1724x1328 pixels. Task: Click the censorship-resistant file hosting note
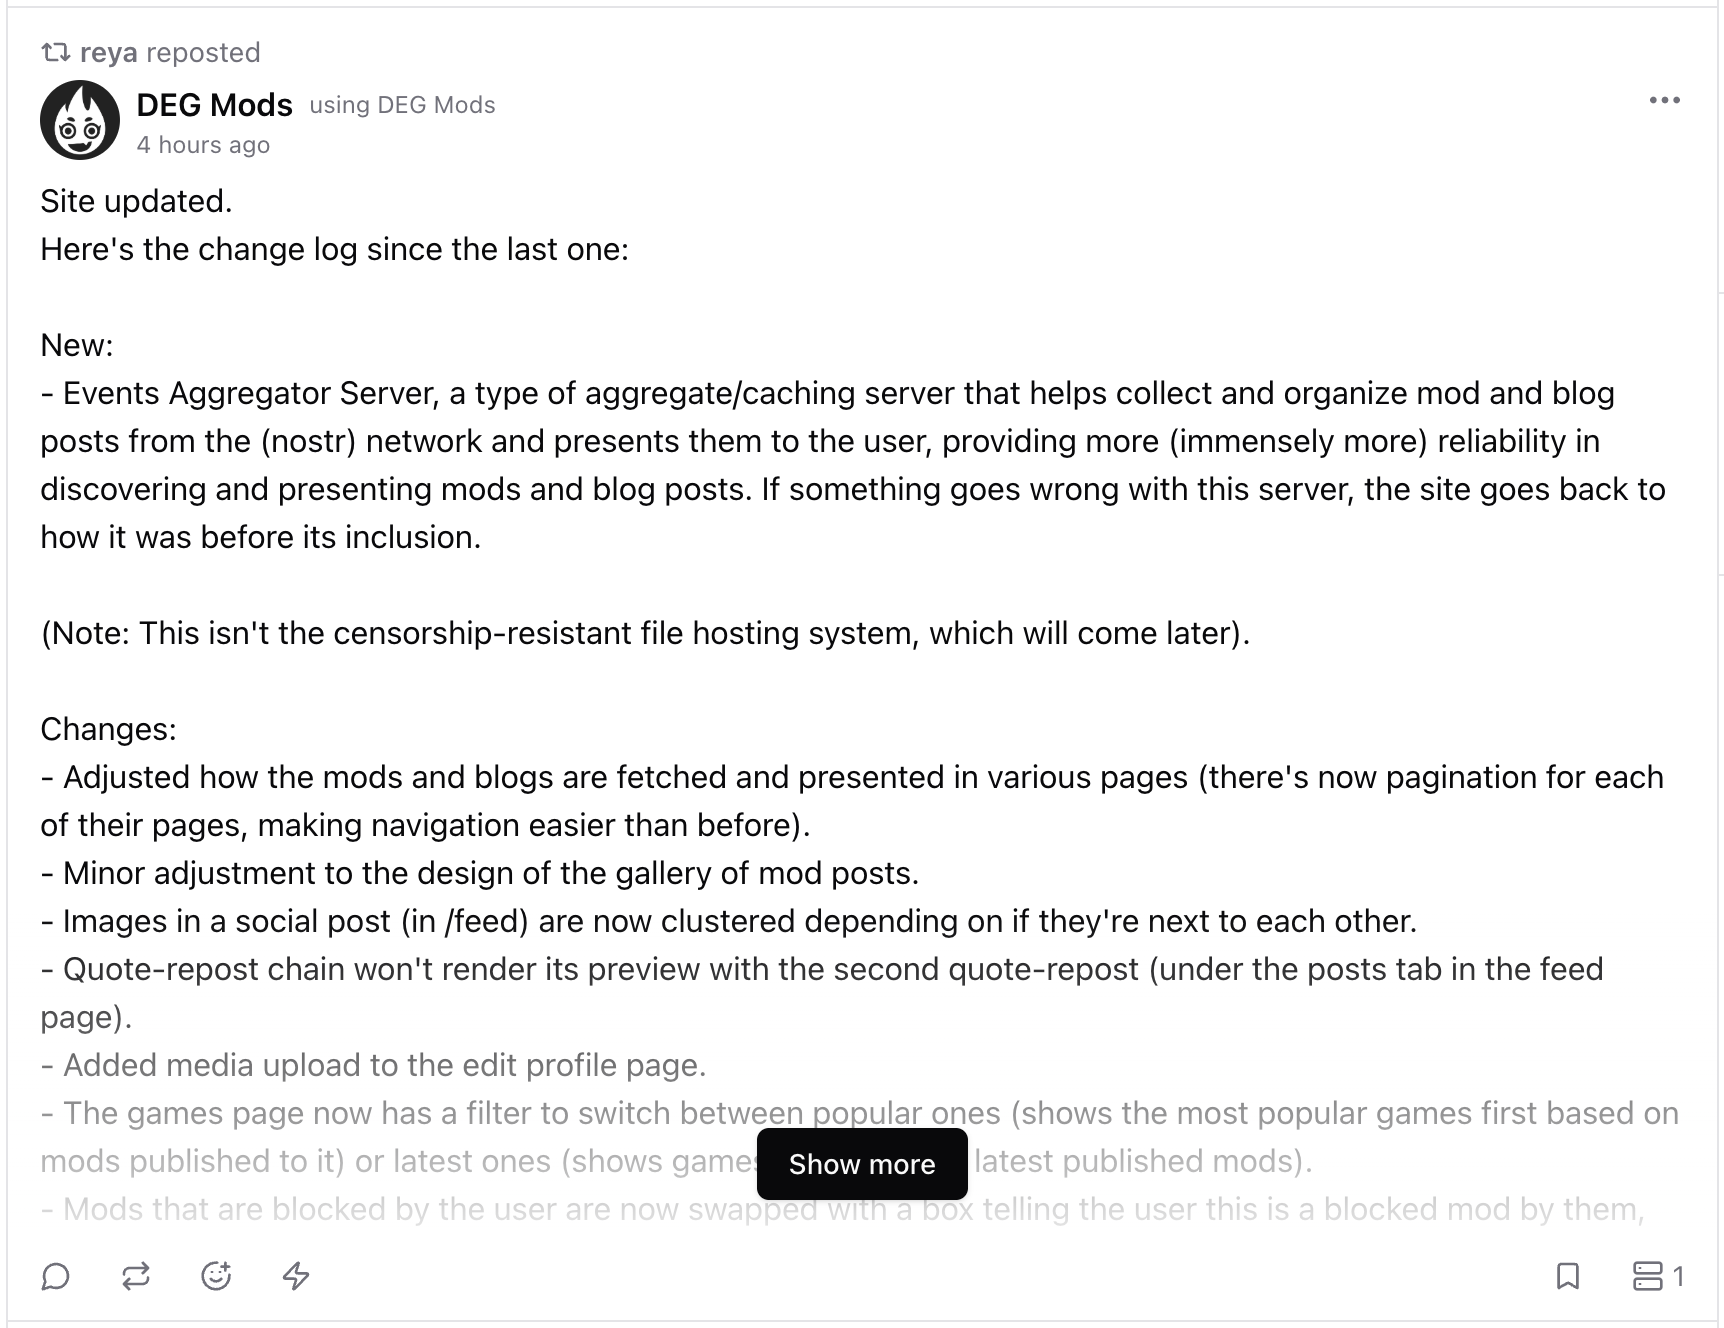point(645,633)
